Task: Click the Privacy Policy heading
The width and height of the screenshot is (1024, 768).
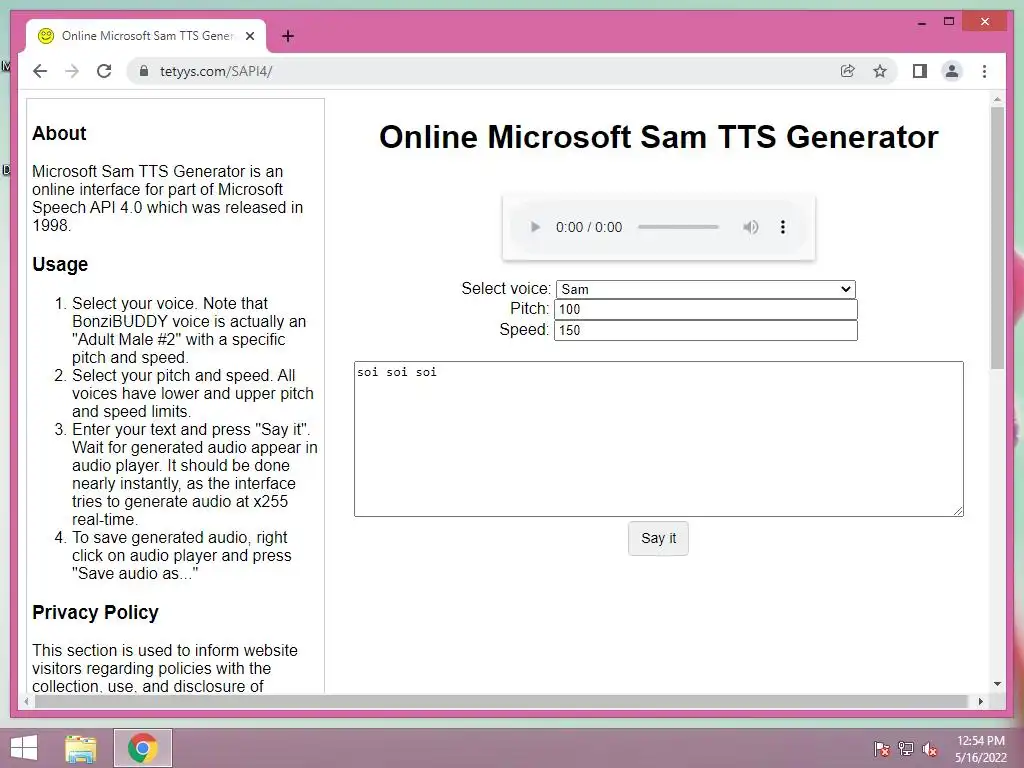Action: [x=95, y=613]
